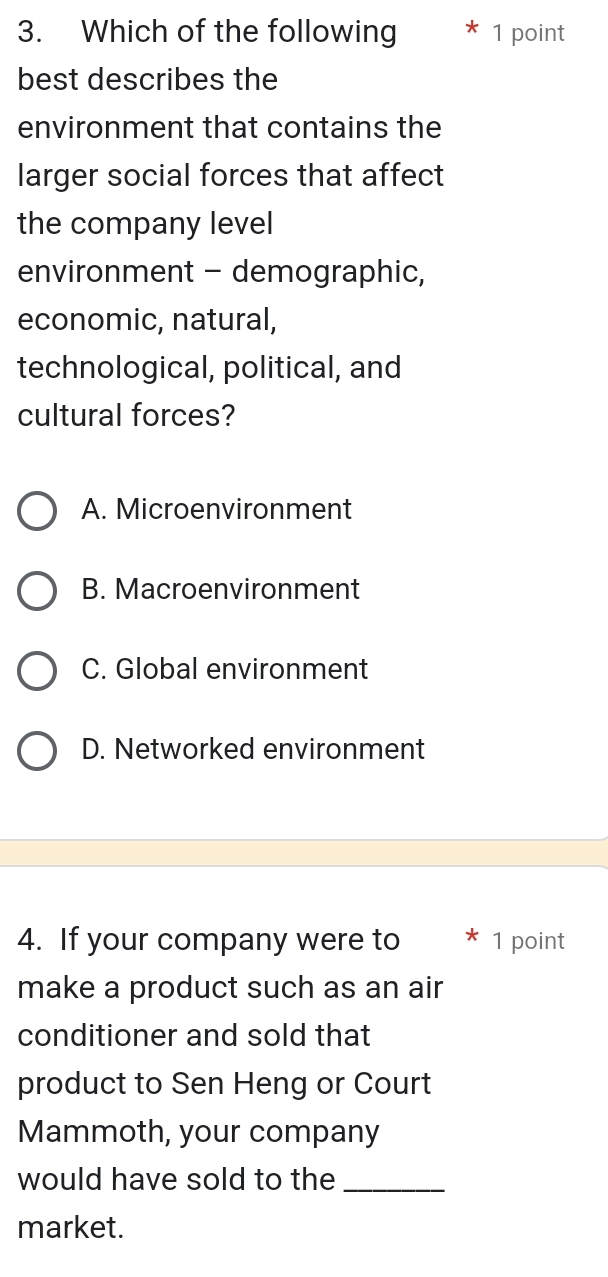Click the answer option labeled C. Global environment

[224, 670]
